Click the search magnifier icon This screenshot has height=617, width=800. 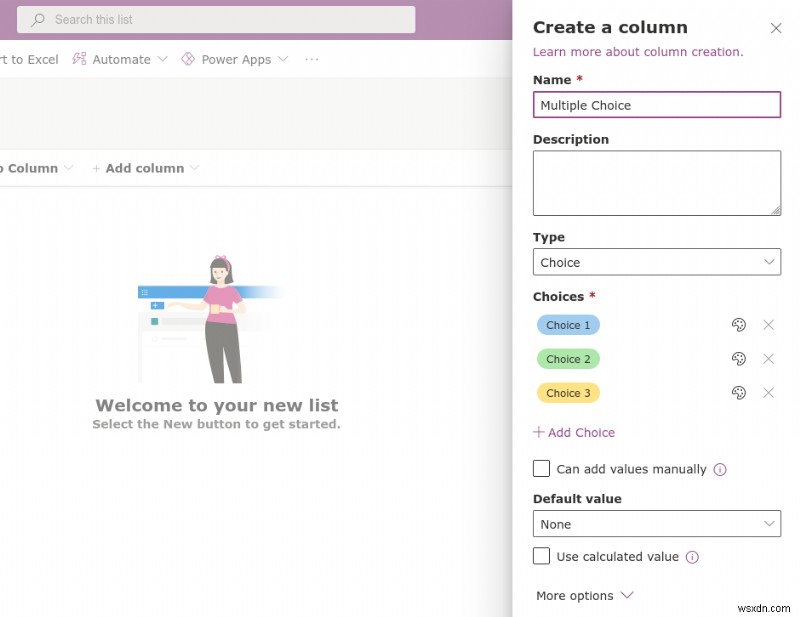coord(37,19)
